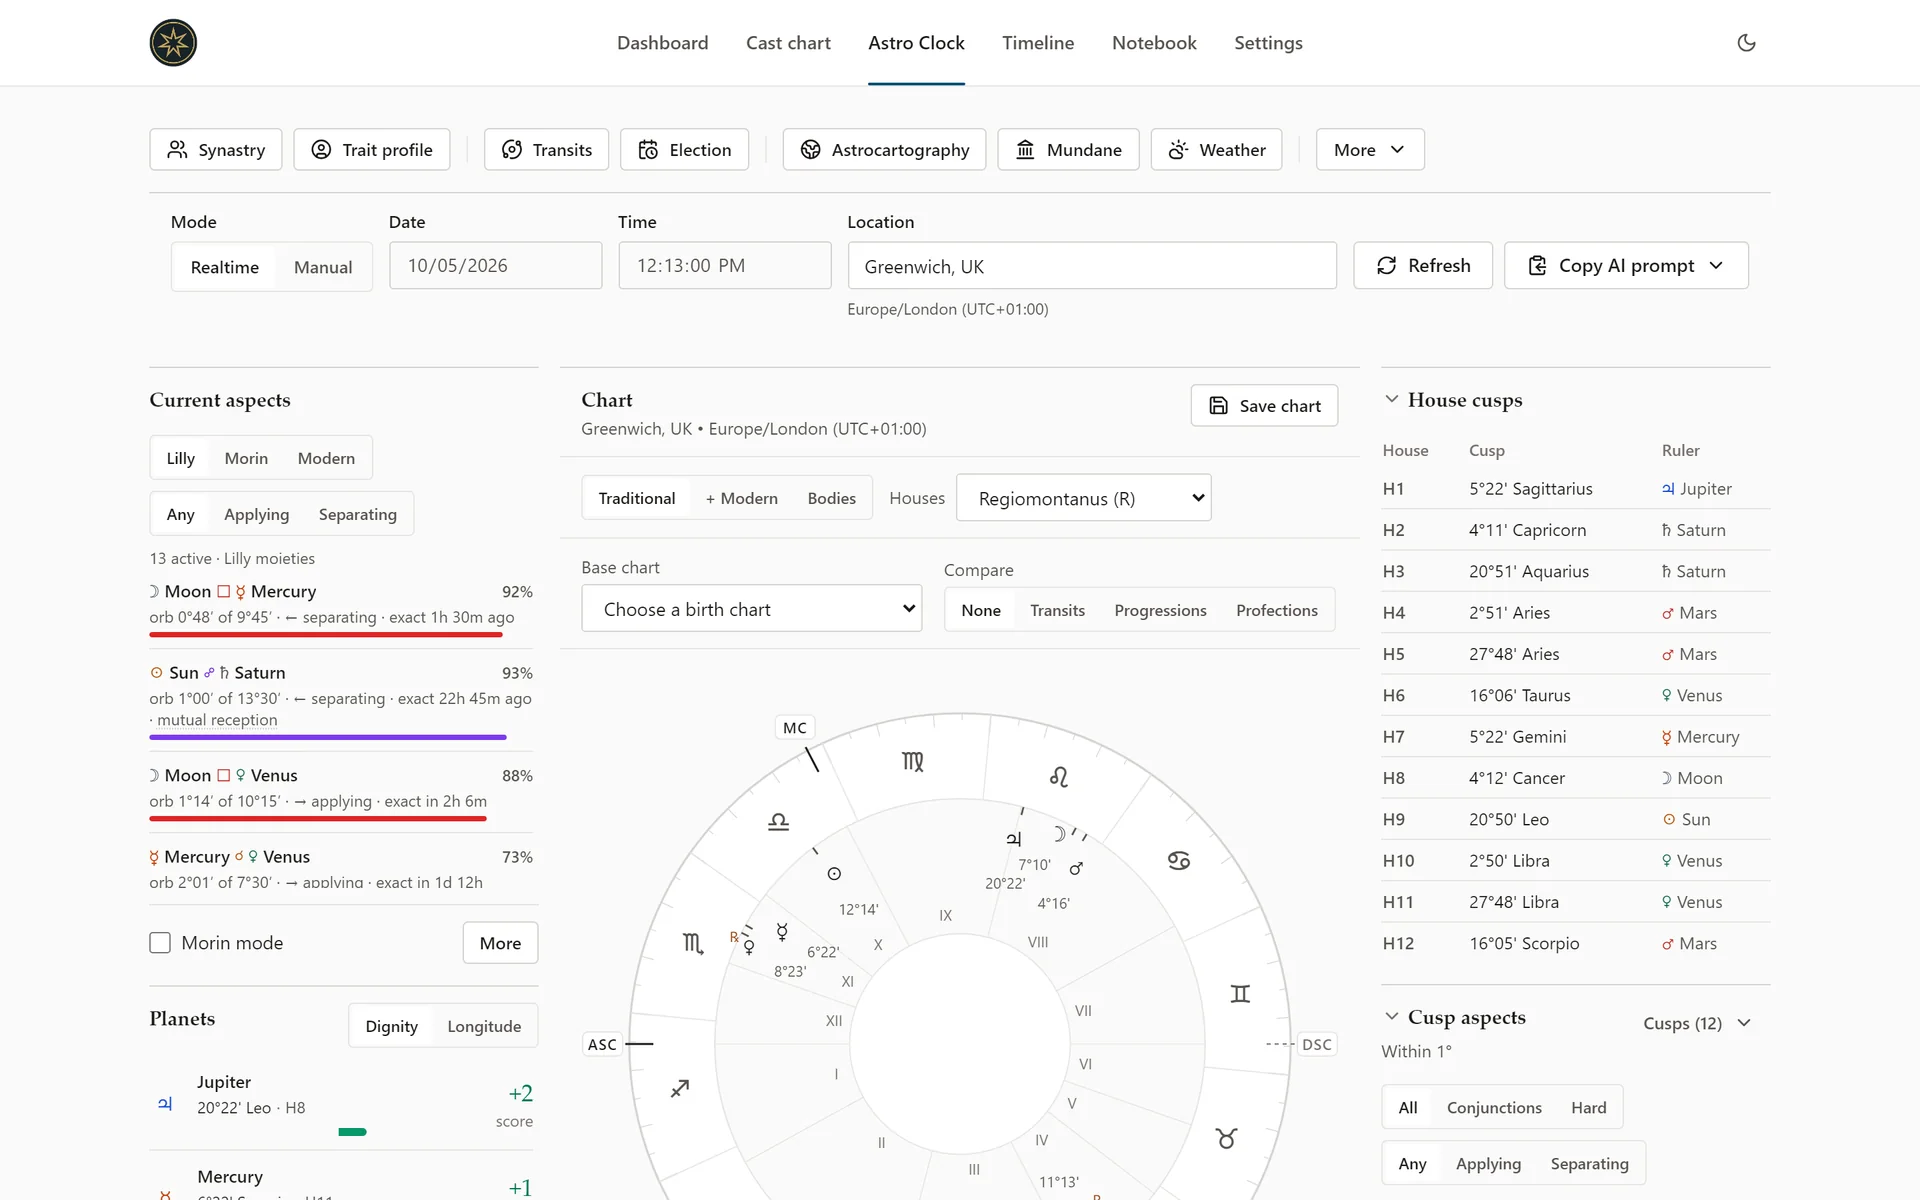Open Copy AI prompt dropdown

(x=1626, y=266)
